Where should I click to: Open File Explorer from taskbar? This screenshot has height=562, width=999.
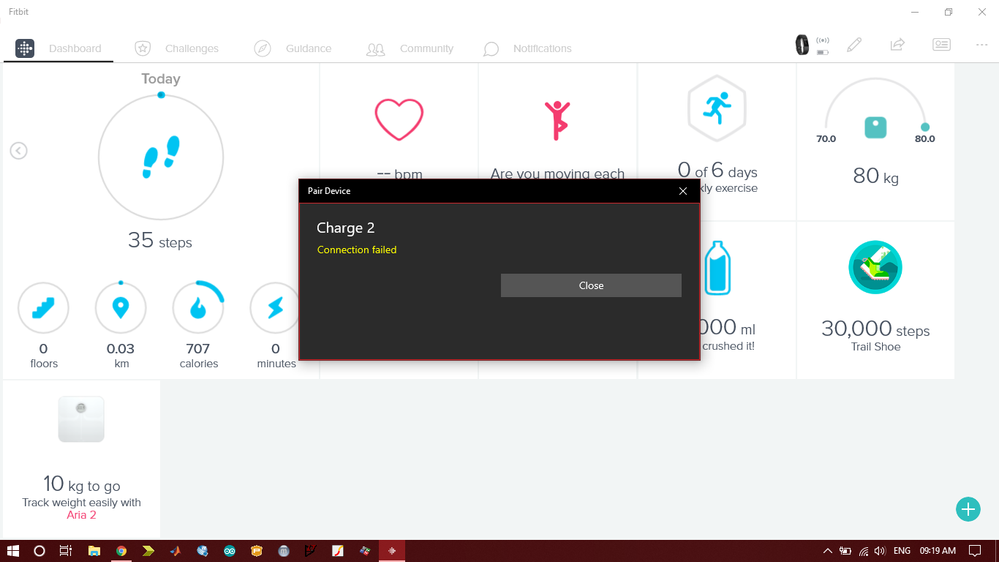tap(94, 551)
